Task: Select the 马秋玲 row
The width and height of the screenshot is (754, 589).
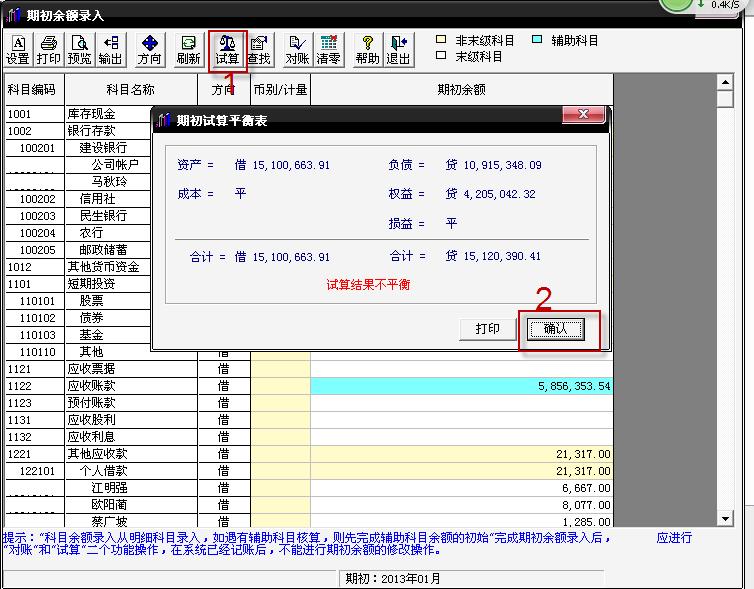Action: pyautogui.click(x=78, y=182)
